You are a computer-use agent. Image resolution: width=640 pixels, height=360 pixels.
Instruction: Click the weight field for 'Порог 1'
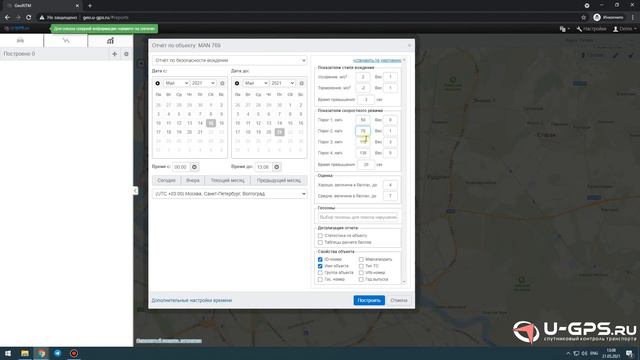[x=390, y=120]
